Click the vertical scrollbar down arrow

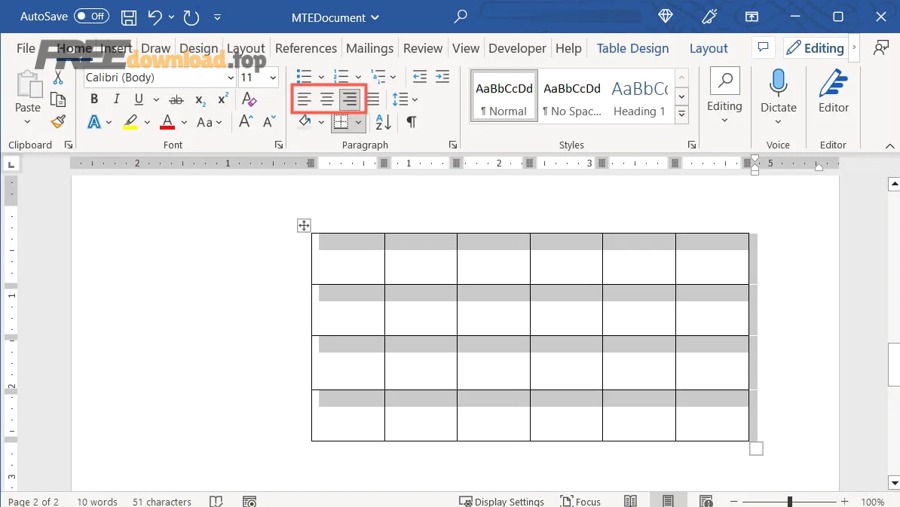coord(894,482)
